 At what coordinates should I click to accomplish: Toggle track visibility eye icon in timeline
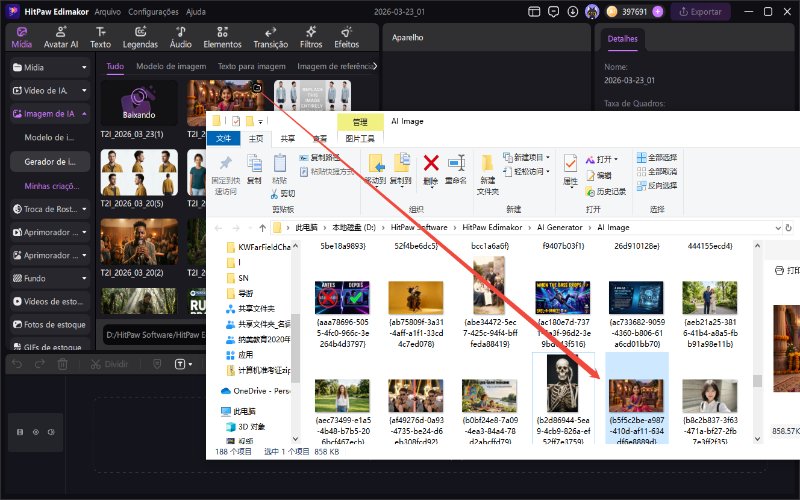coord(36,431)
